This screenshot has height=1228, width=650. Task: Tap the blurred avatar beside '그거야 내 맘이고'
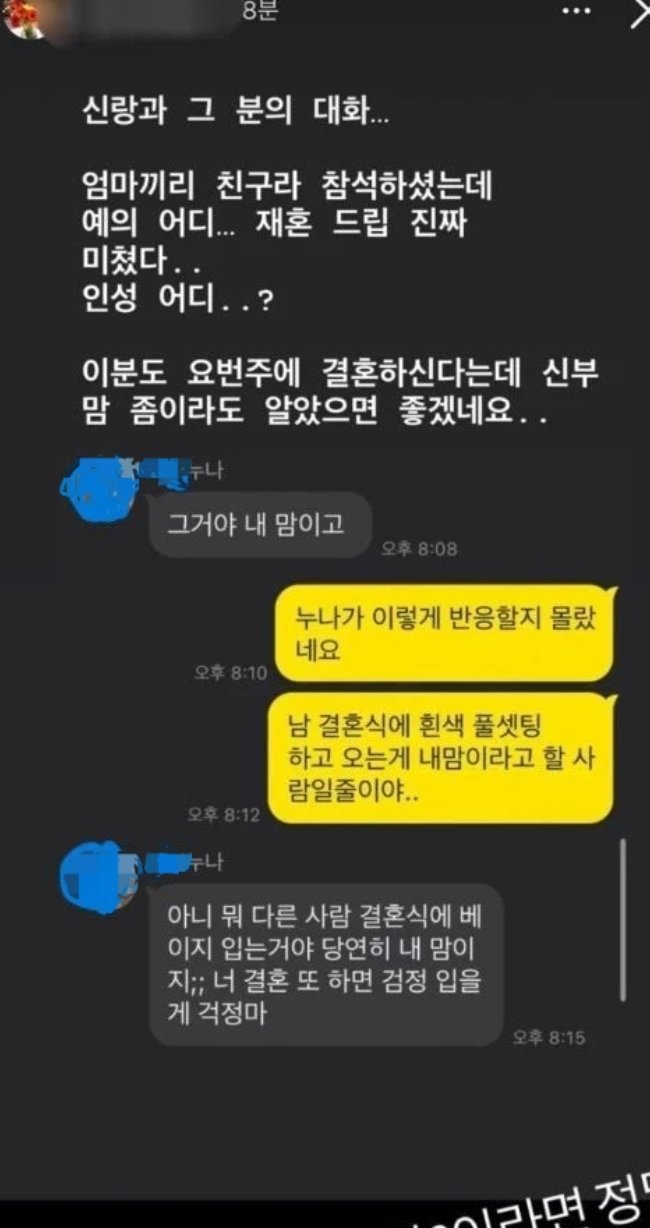point(97,490)
